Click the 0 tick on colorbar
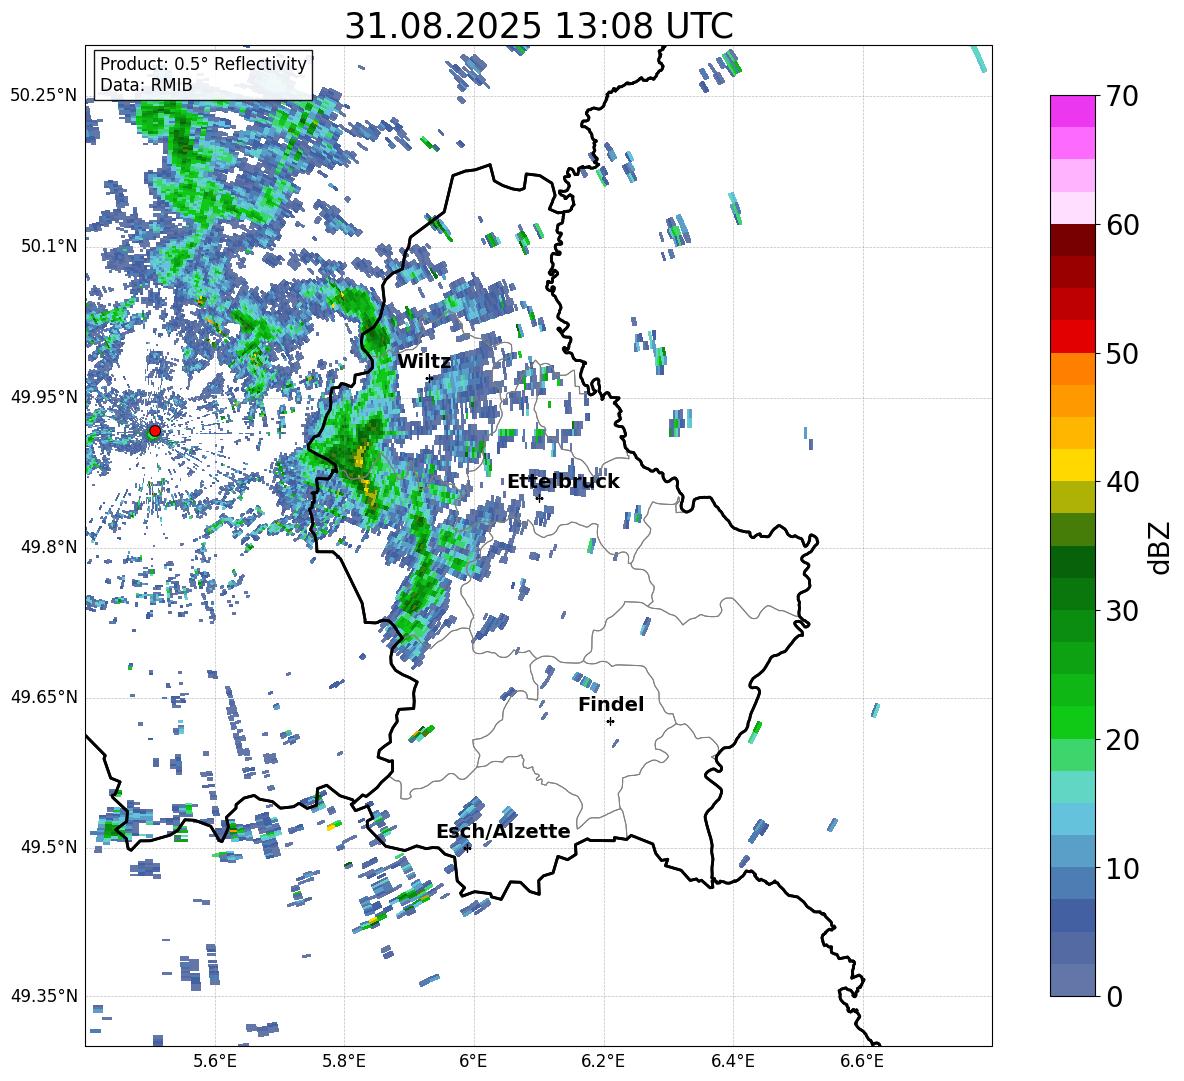1184x1081 pixels. coord(1114,996)
